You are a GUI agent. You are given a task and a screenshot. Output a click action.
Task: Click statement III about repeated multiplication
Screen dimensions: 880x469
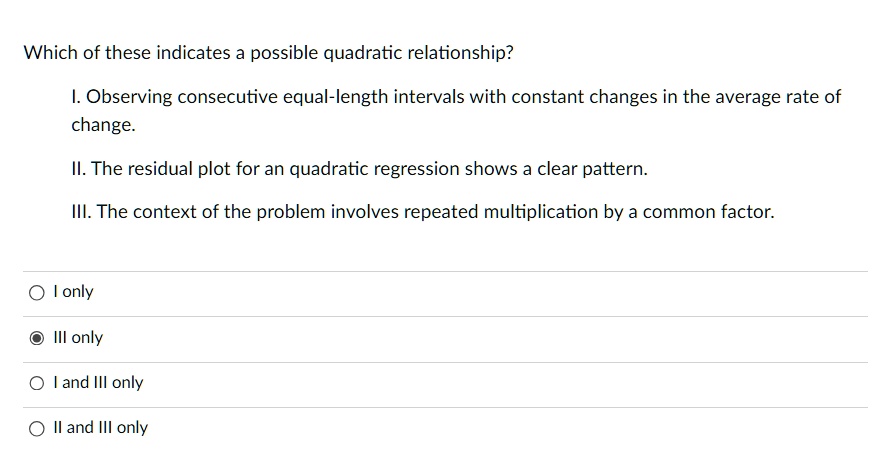coord(422,212)
